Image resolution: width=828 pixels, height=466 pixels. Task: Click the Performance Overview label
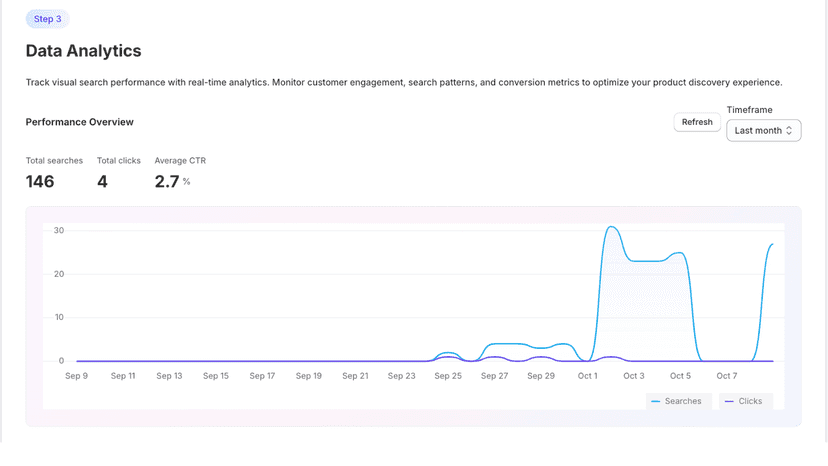click(80, 122)
